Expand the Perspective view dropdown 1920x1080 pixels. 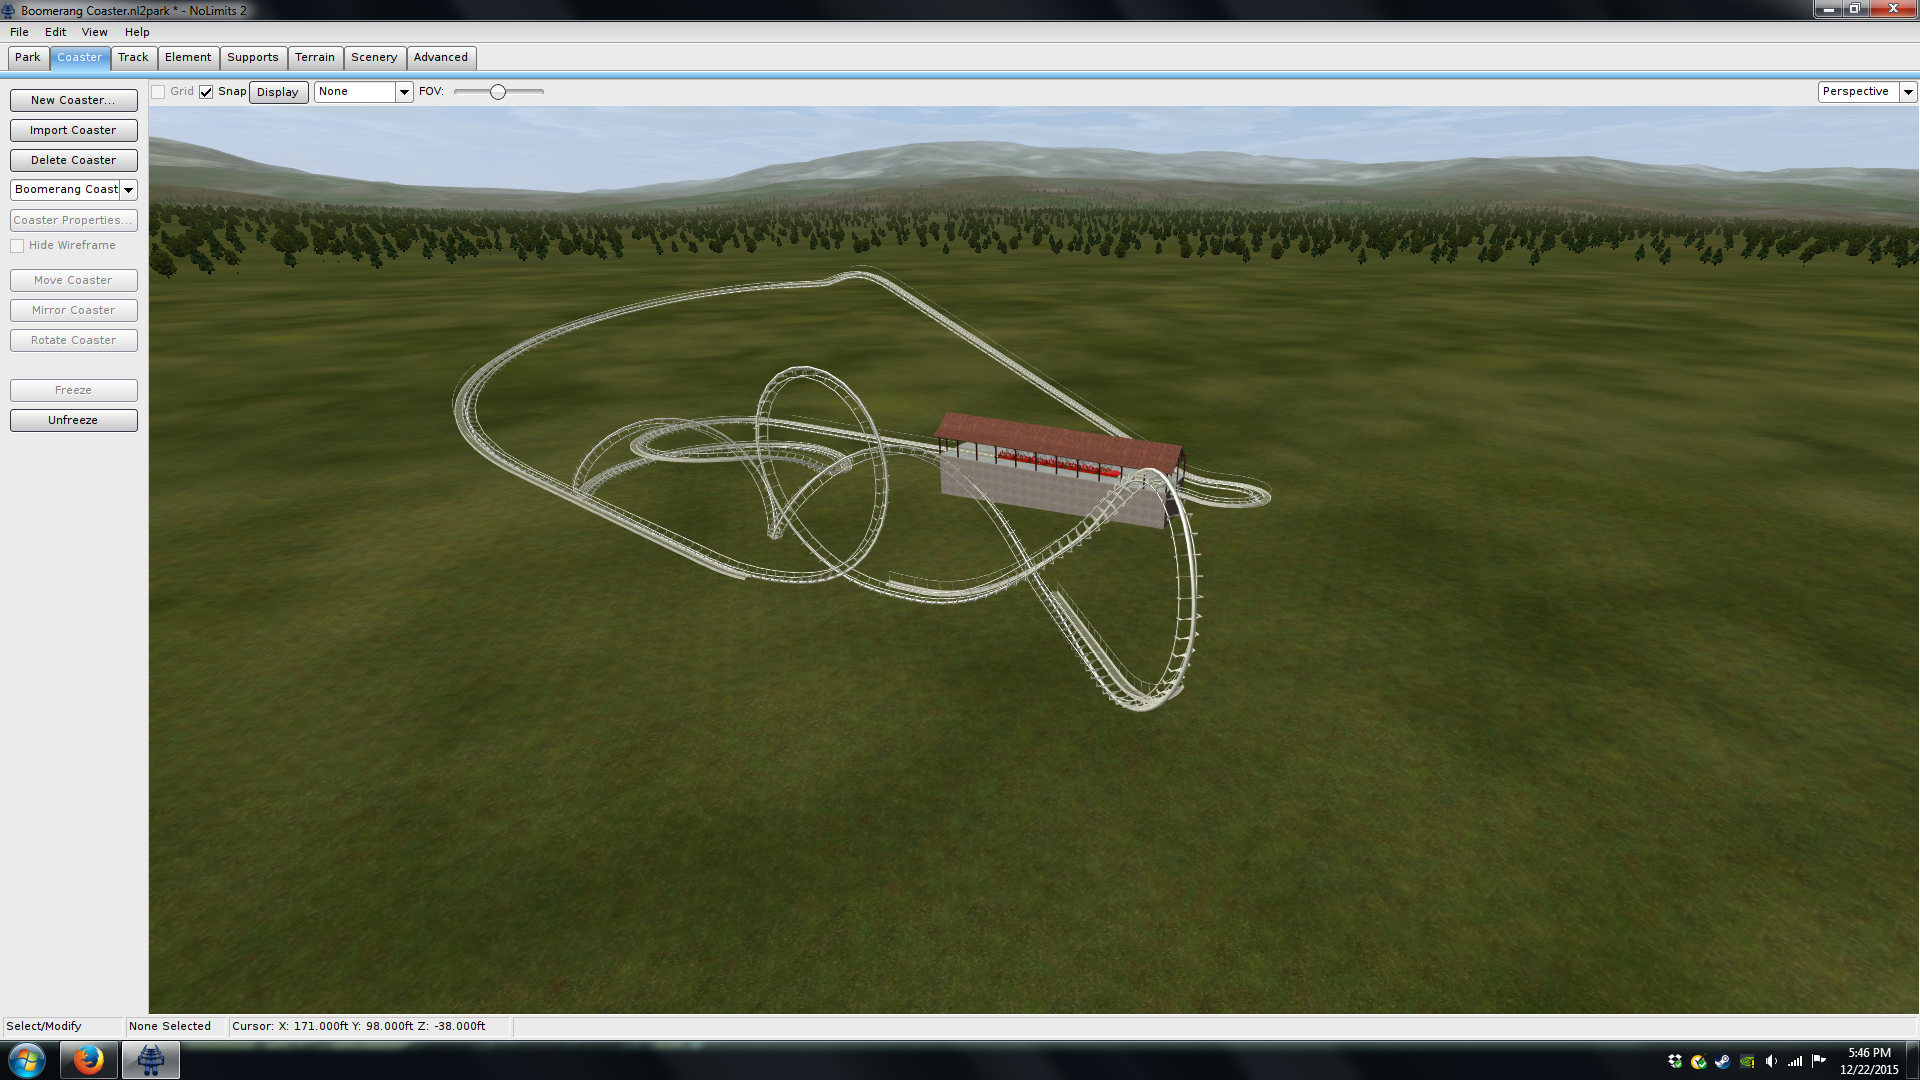tap(1908, 92)
